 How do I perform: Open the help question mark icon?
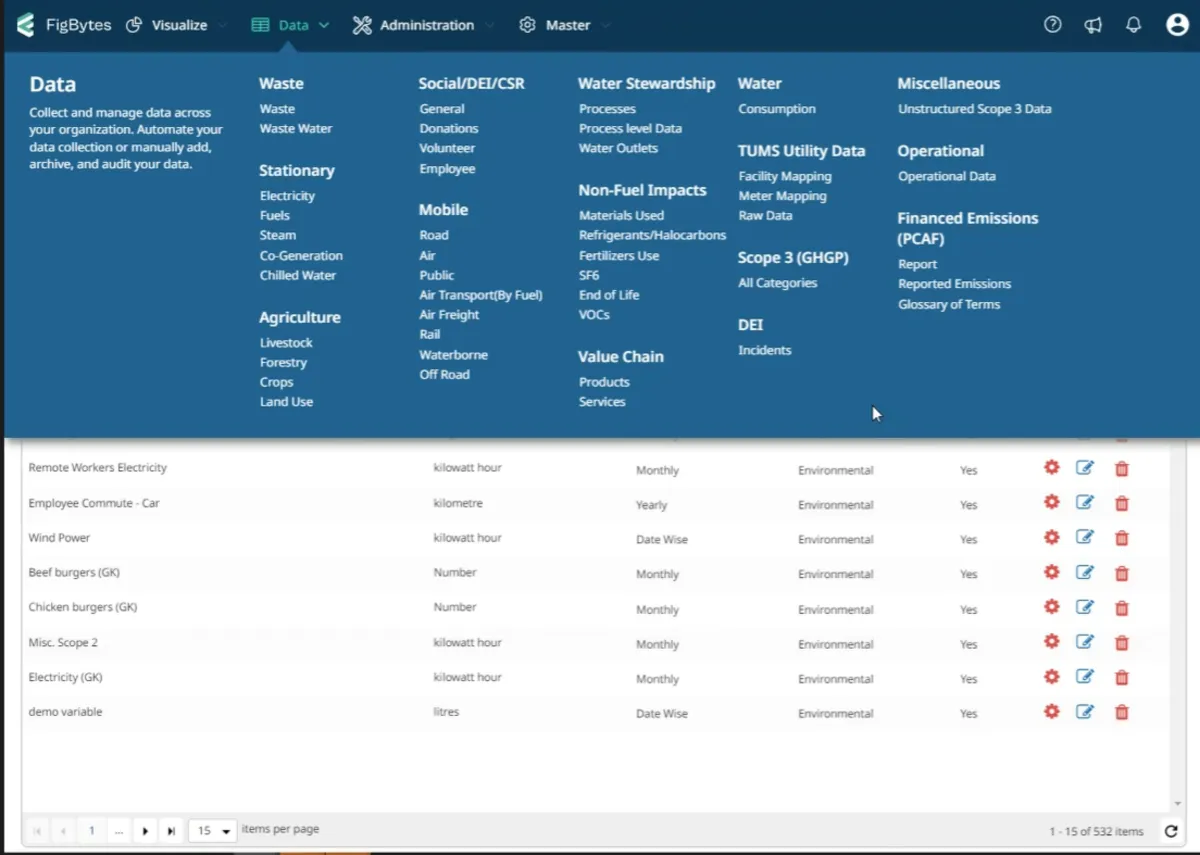pyautogui.click(x=1052, y=25)
